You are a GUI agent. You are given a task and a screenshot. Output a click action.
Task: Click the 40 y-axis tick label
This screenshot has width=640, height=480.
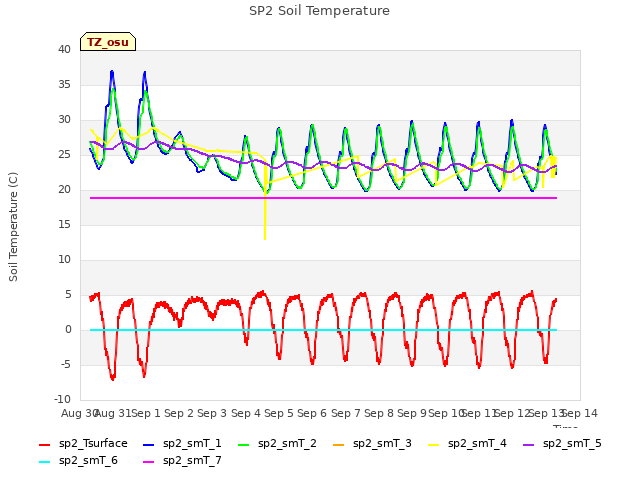tap(64, 49)
